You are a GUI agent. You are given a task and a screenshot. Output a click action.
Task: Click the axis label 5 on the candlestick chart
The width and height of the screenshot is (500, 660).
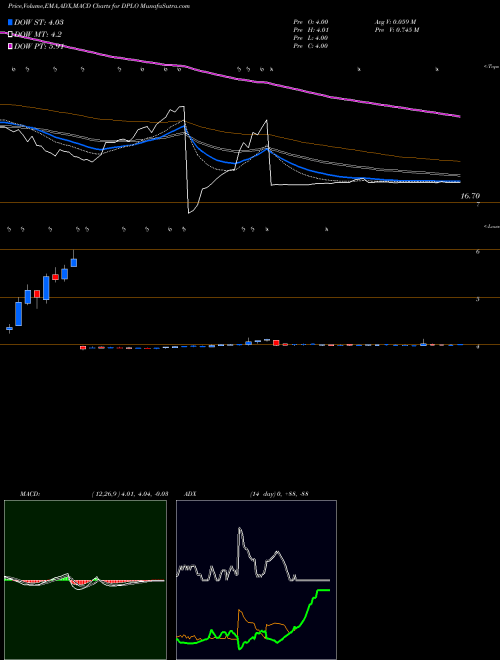477,299
